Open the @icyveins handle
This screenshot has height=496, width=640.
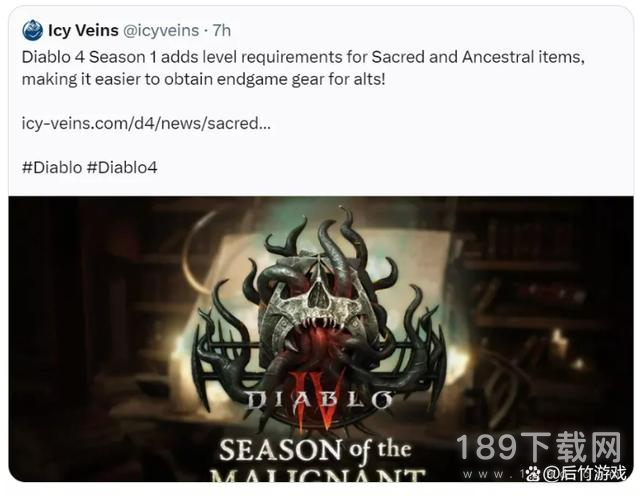161,31
